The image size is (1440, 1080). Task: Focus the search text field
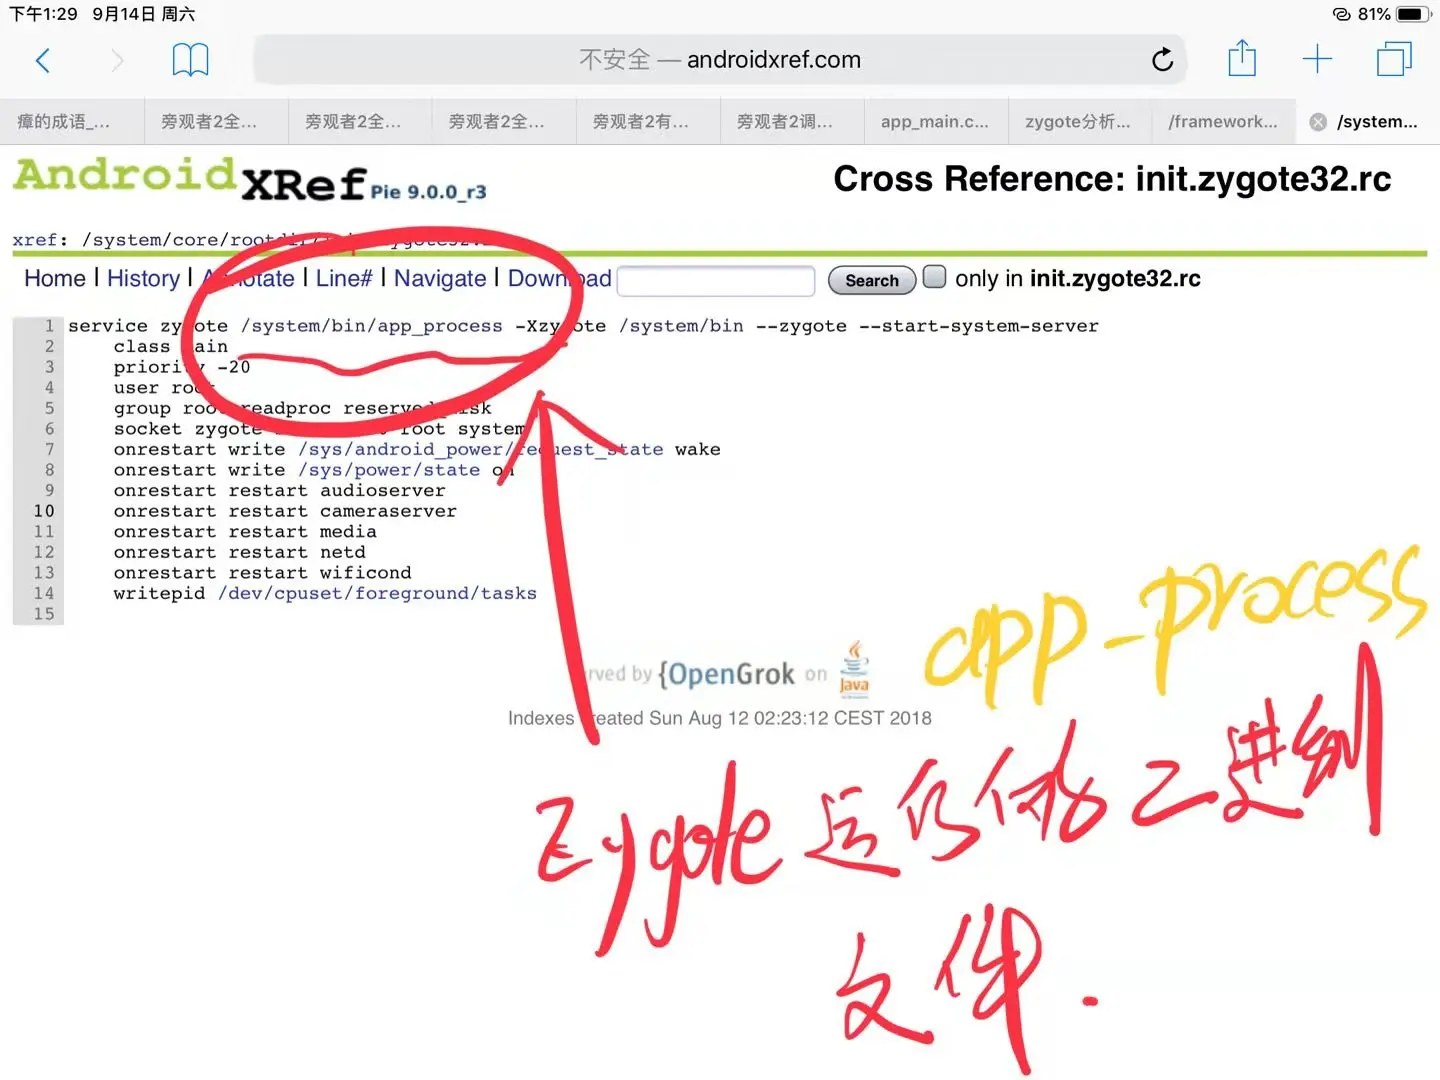pos(716,281)
